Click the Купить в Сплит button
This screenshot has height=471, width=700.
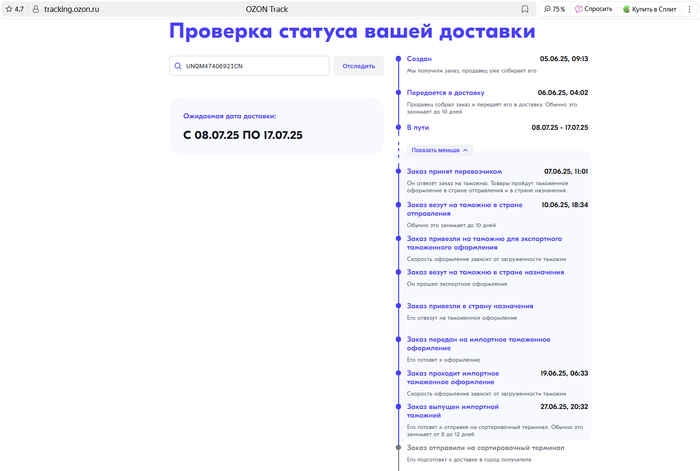pos(655,9)
